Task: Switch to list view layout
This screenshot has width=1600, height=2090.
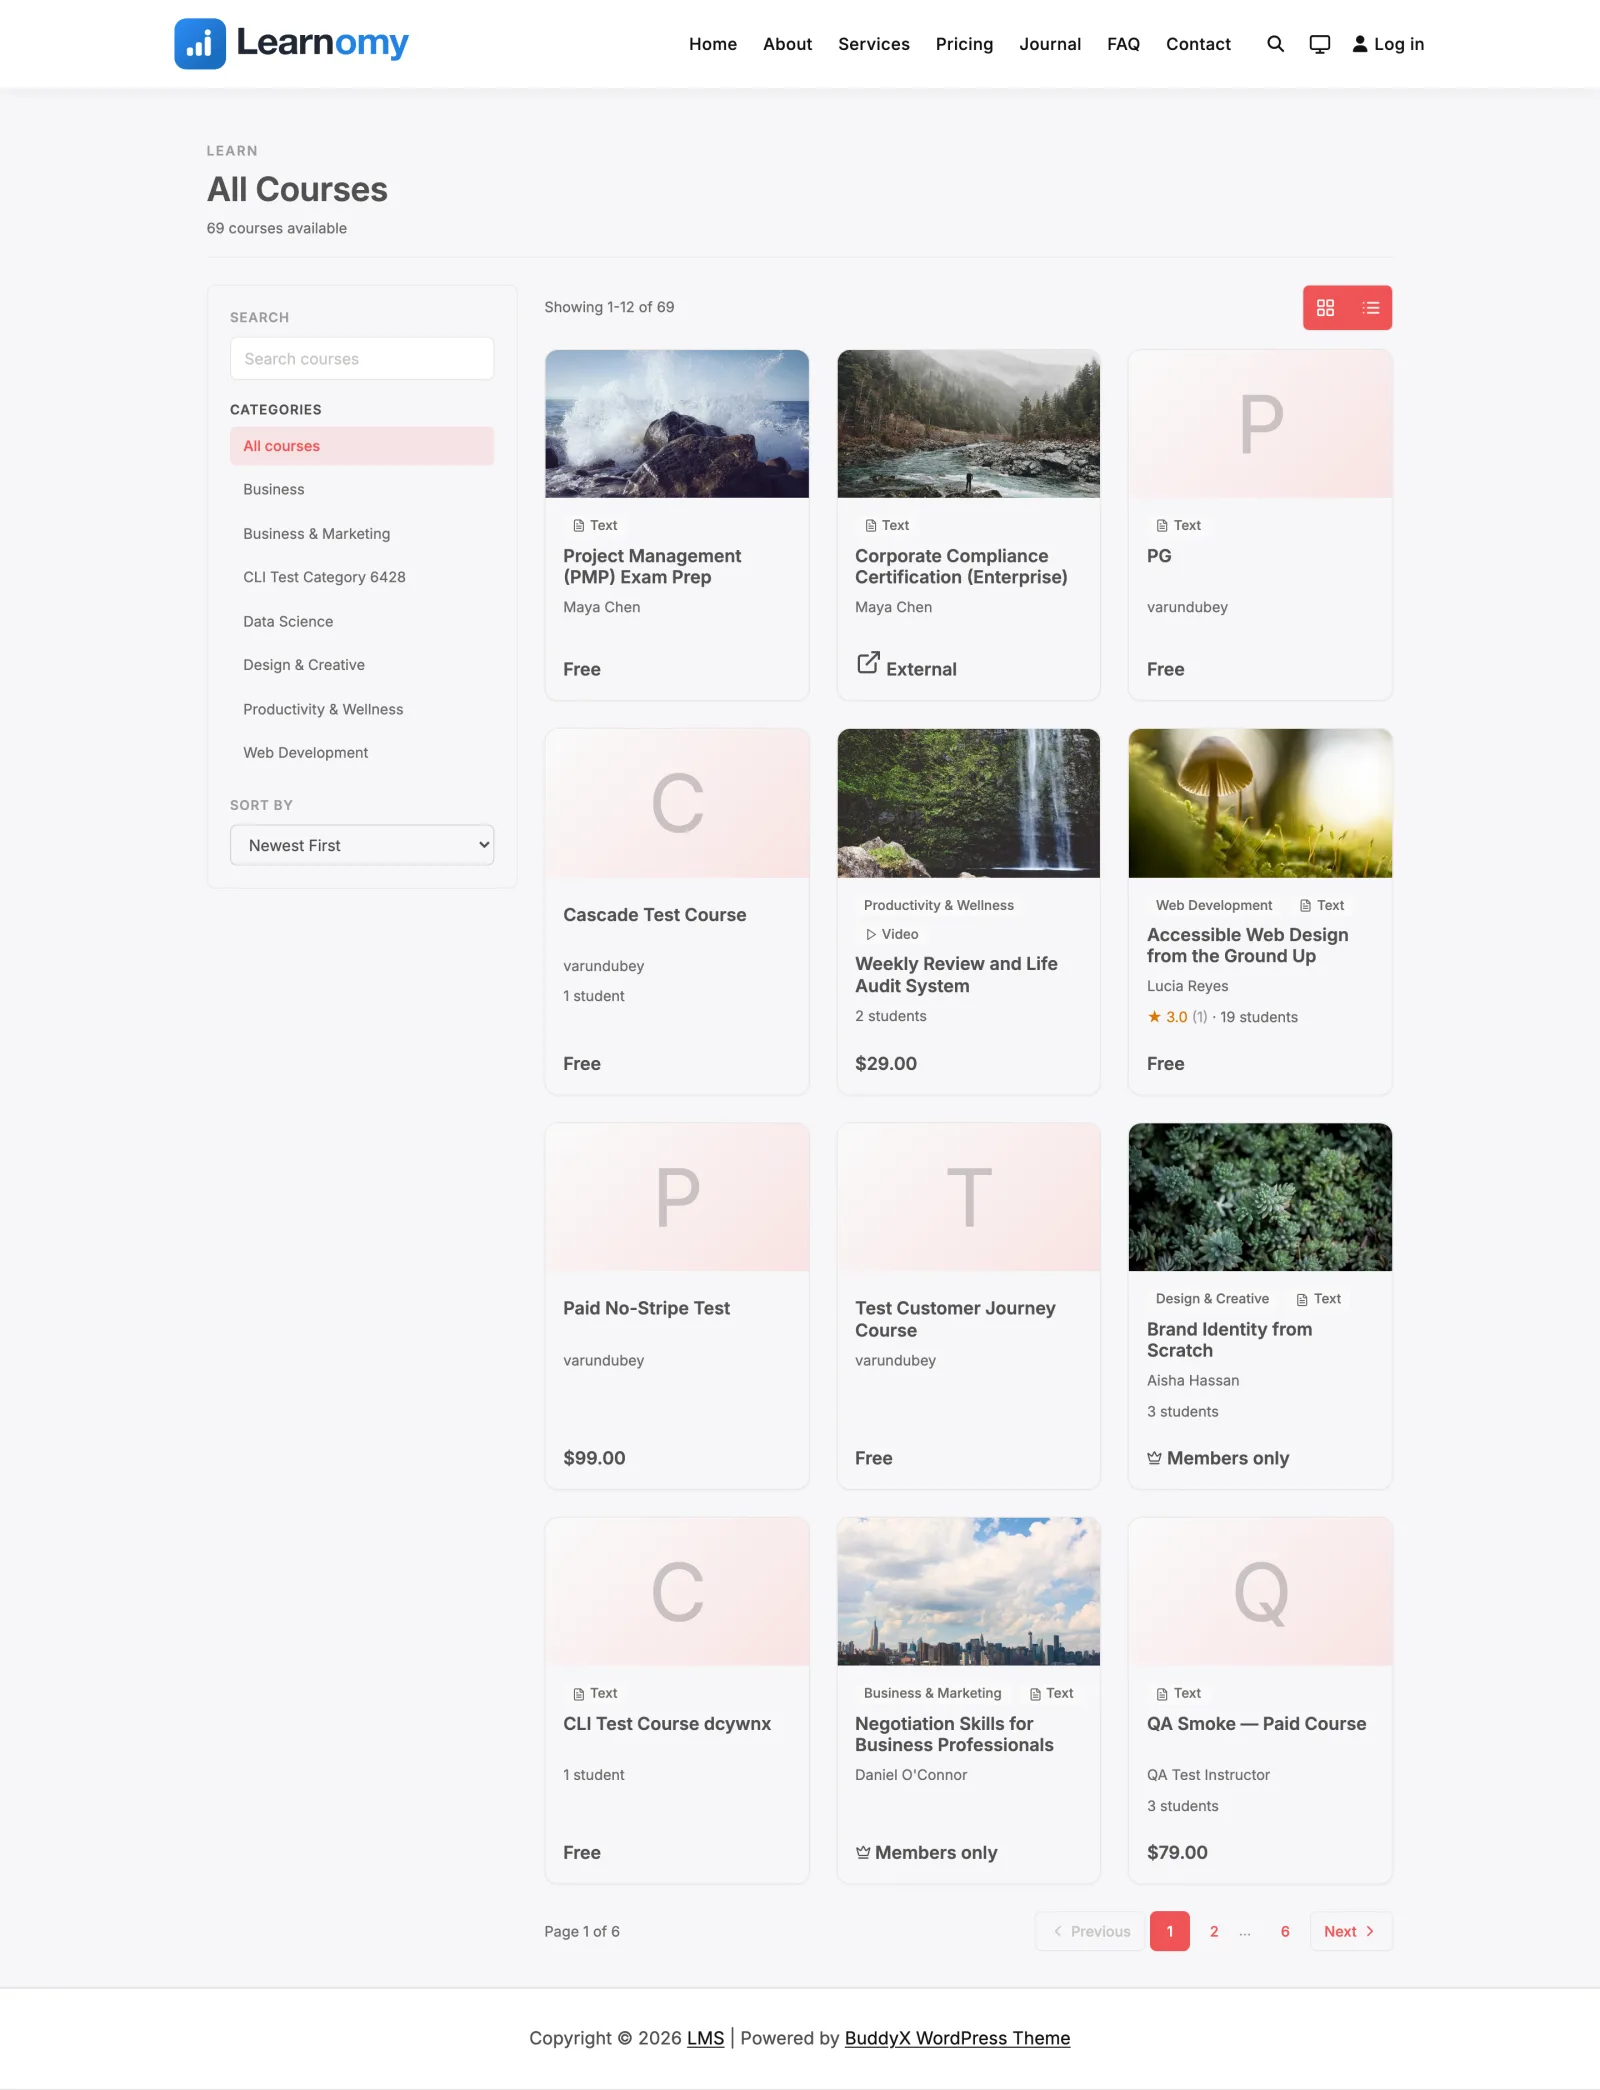Action: [1370, 308]
